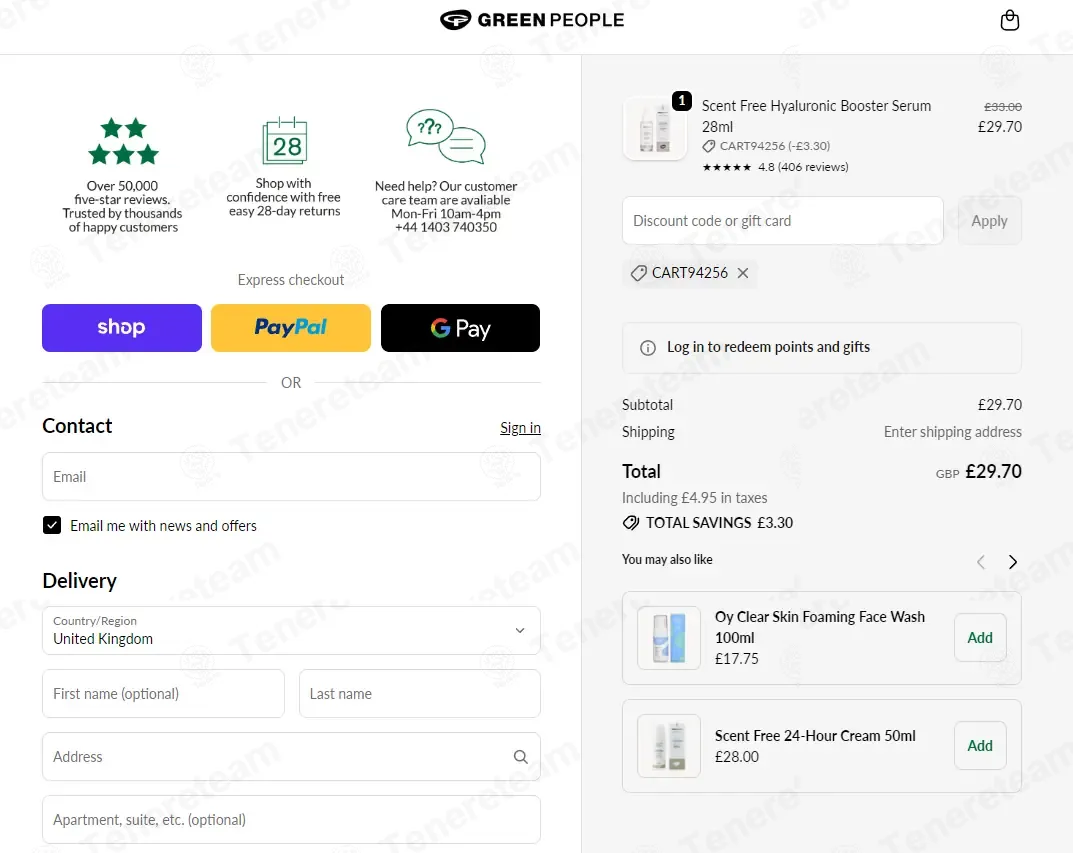1073x853 pixels.
Task: Show previous recommended products arrow
Action: pyautogui.click(x=981, y=562)
